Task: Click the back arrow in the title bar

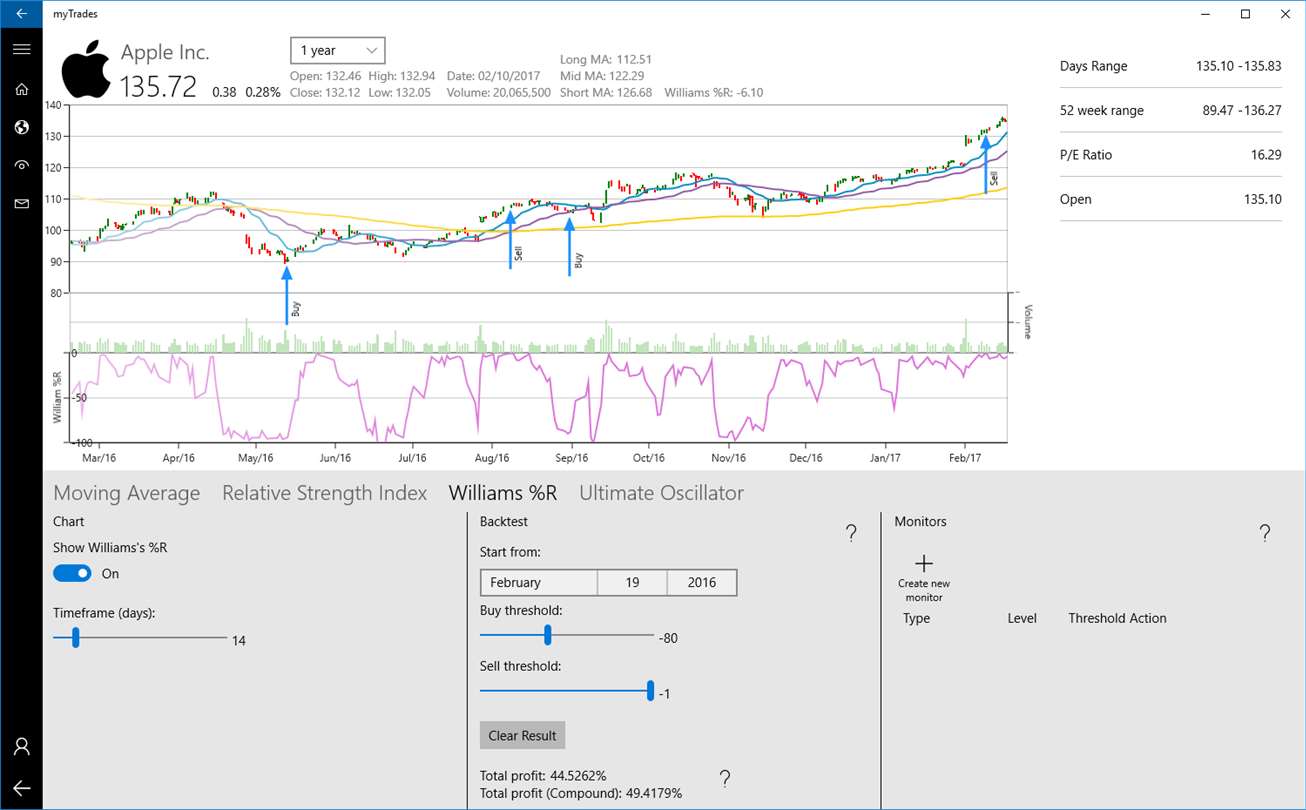Action: (x=21, y=14)
